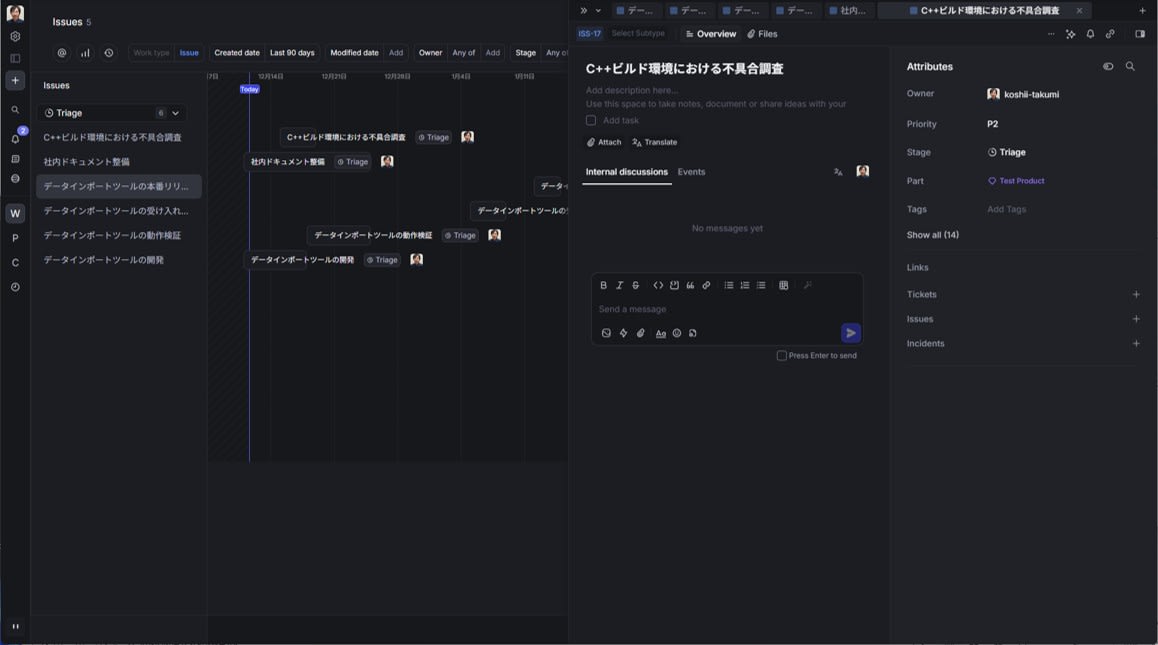Open search from the left sidebar

click(x=15, y=110)
